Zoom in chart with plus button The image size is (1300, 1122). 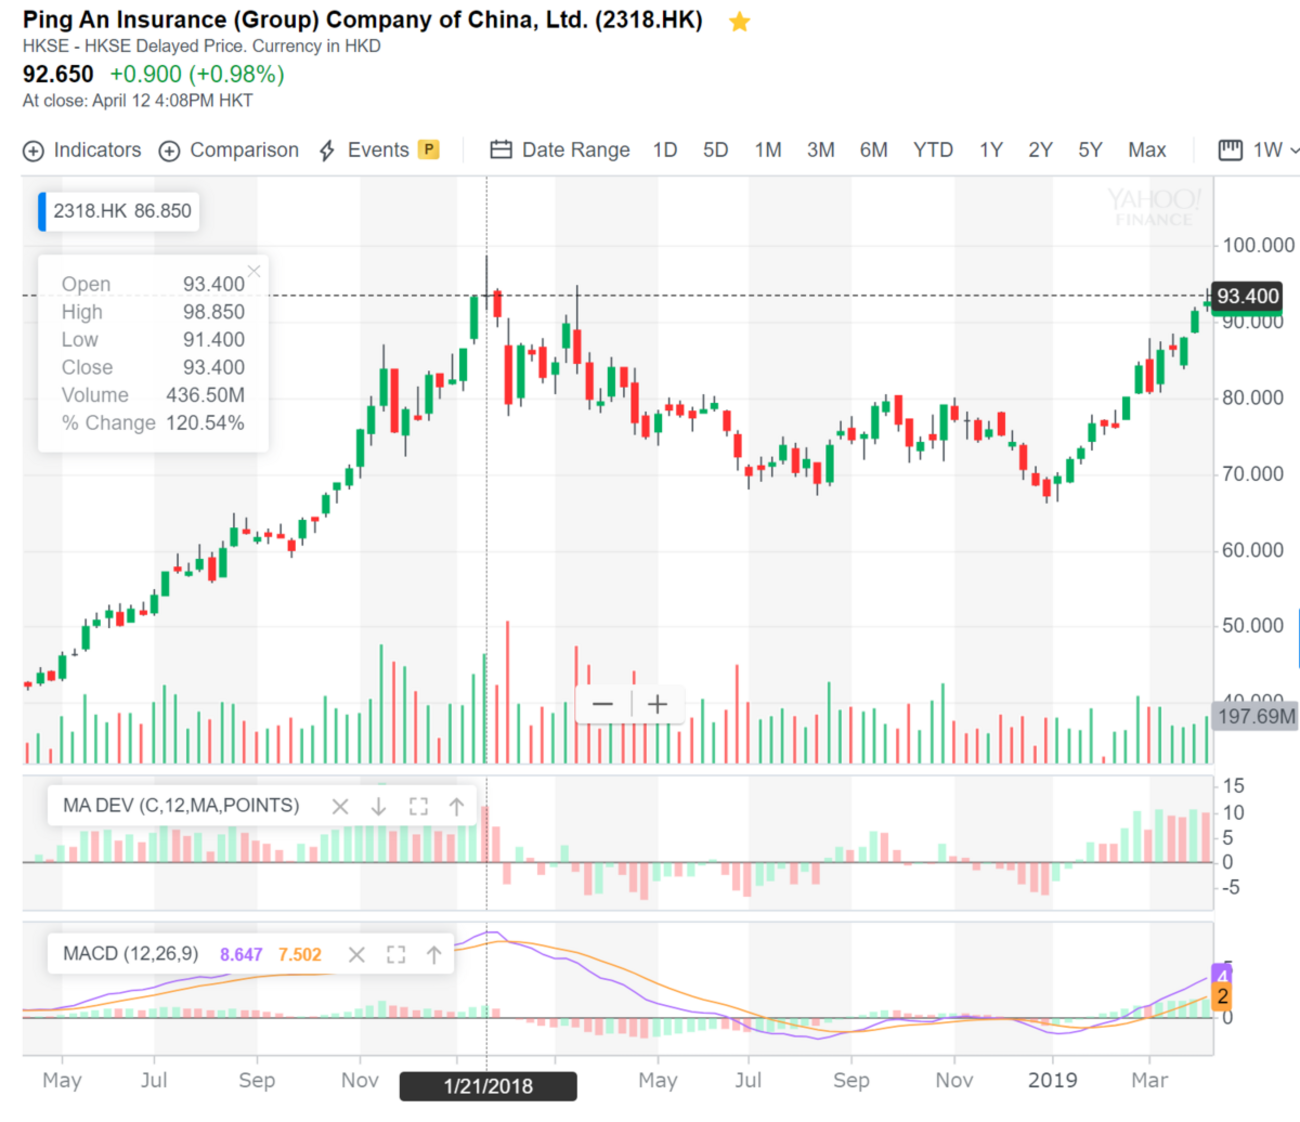[657, 704]
